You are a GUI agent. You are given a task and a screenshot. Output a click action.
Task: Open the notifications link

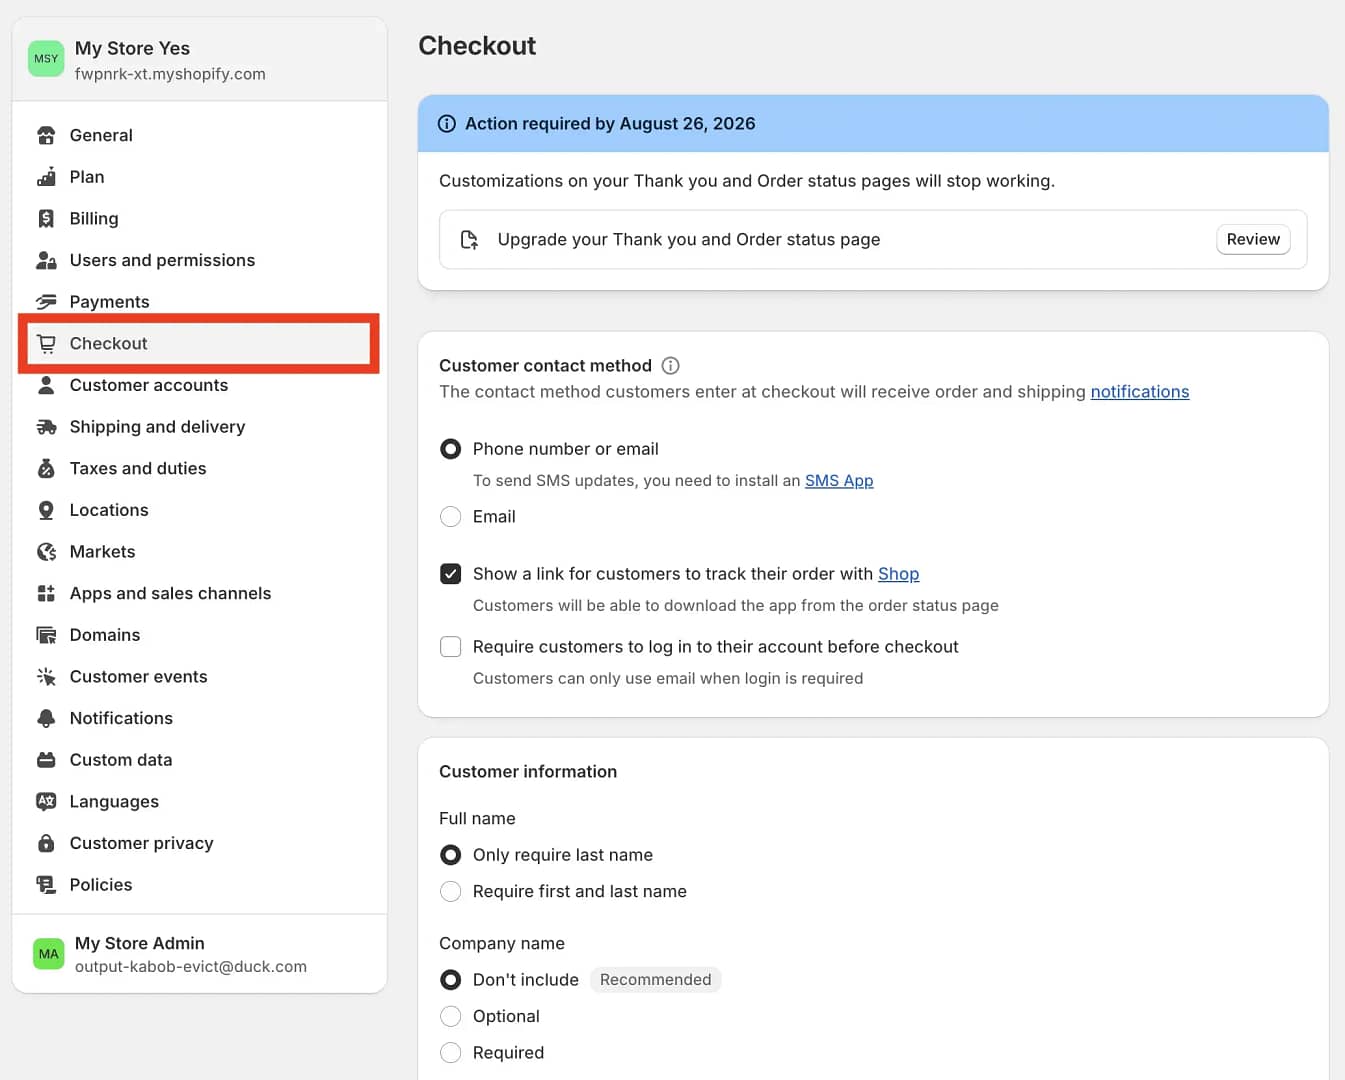coord(1140,392)
